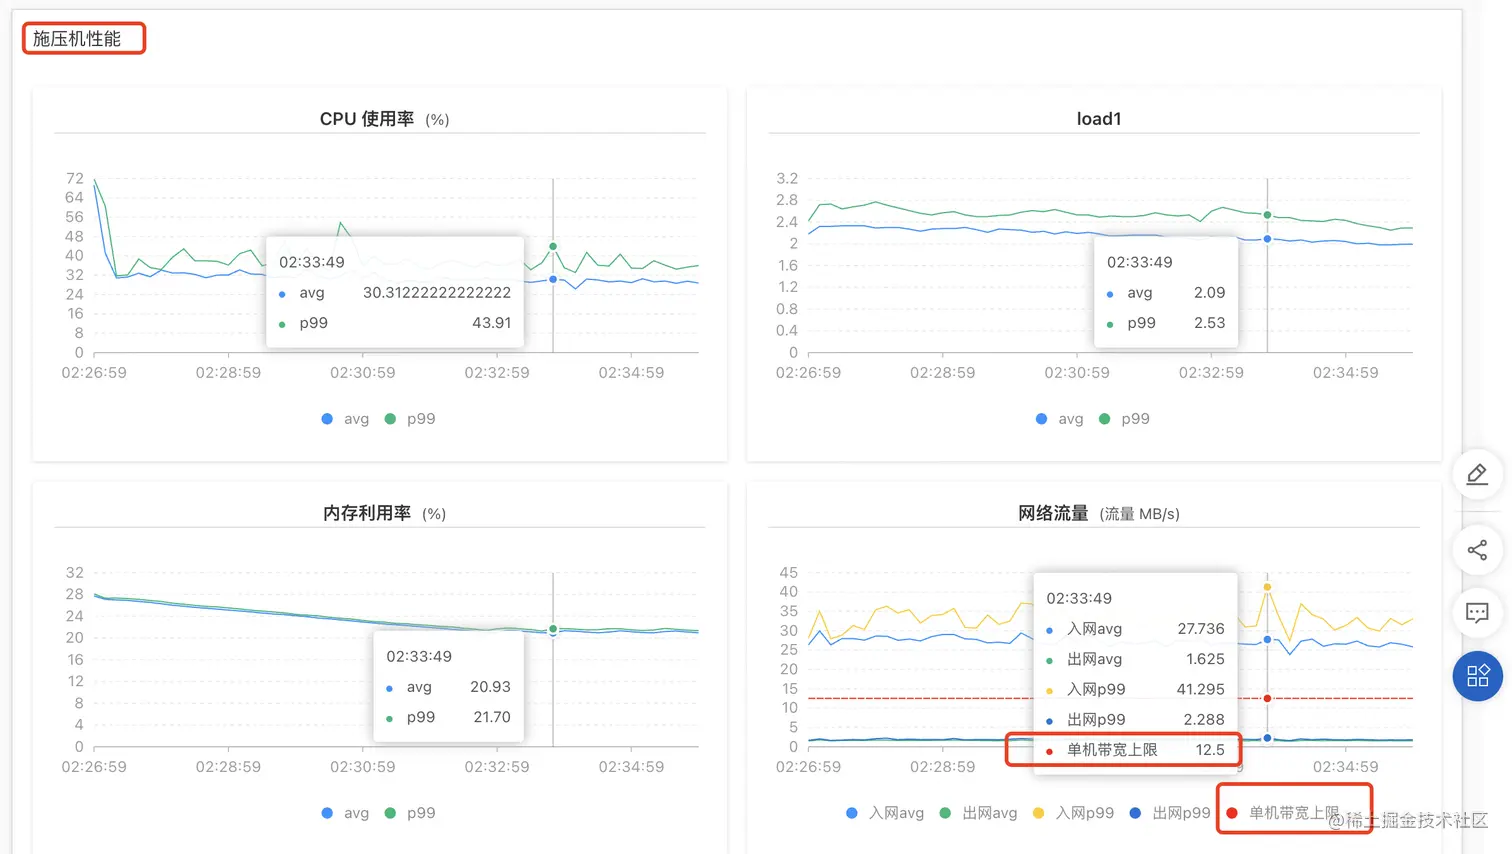Click the green p99 data point on load1 chart
This screenshot has width=1512, height=854.
[x=1267, y=215]
